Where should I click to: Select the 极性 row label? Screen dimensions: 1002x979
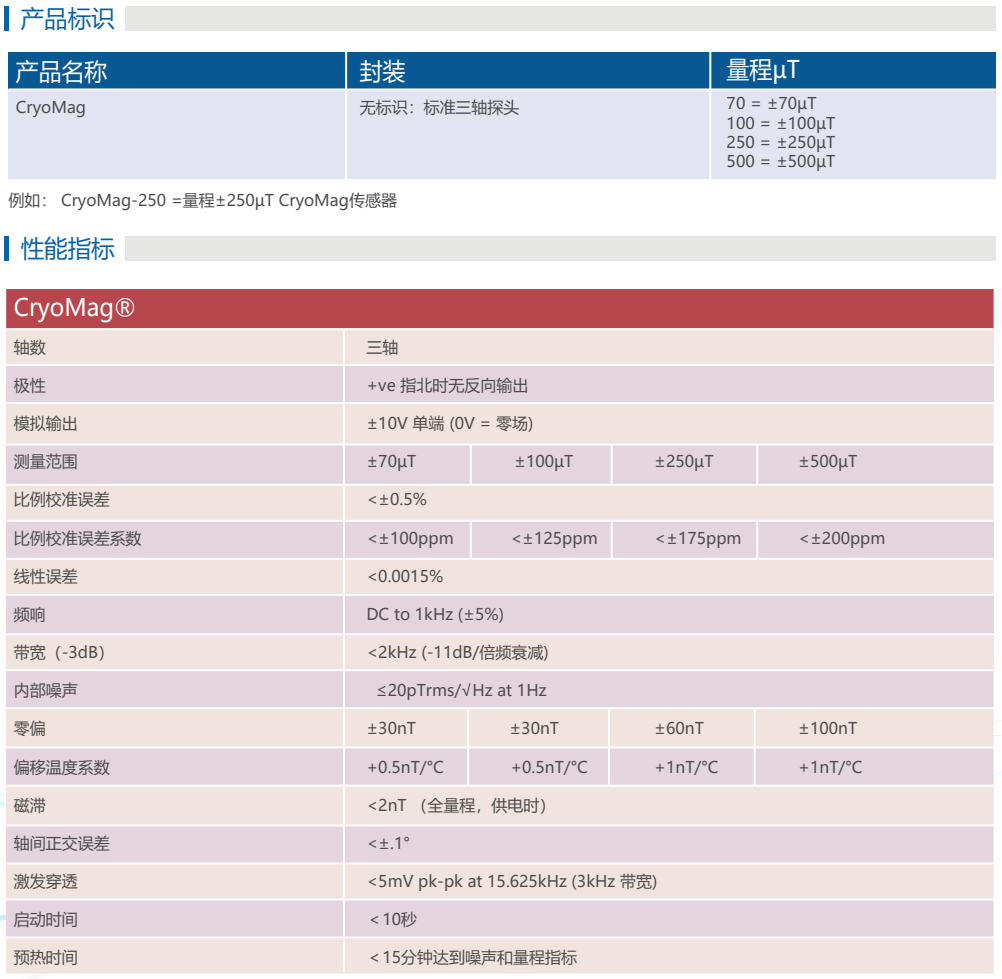pyautogui.click(x=30, y=386)
